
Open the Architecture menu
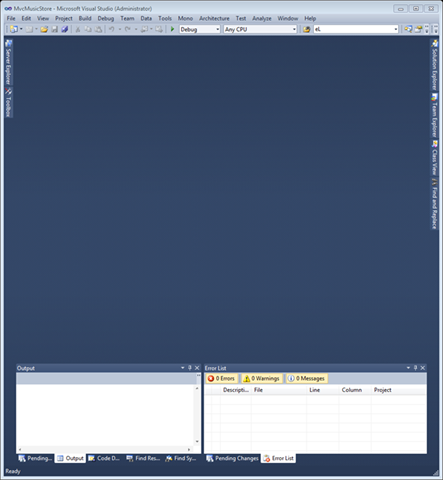coord(214,18)
